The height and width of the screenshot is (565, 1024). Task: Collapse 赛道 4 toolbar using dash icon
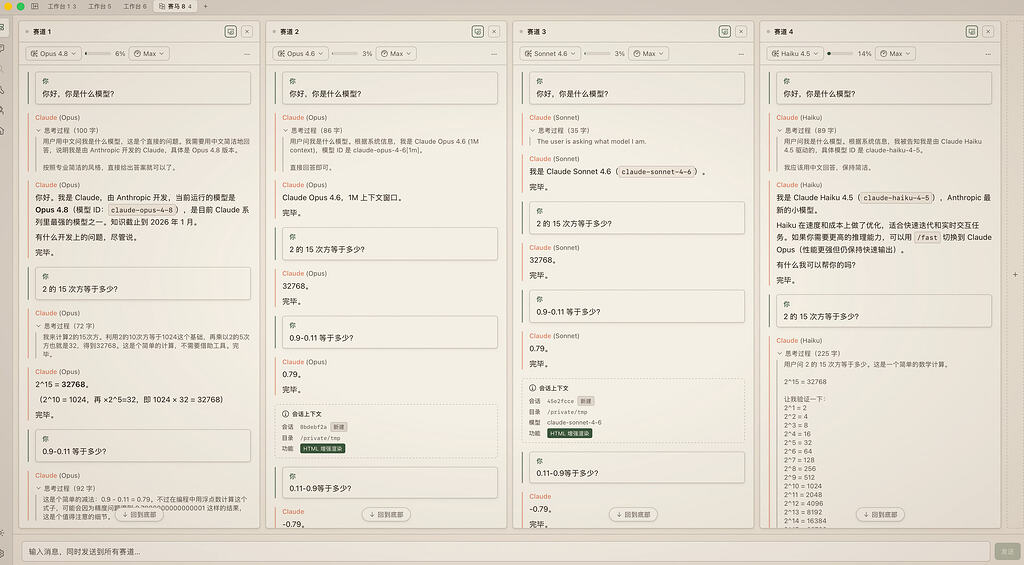[988, 54]
